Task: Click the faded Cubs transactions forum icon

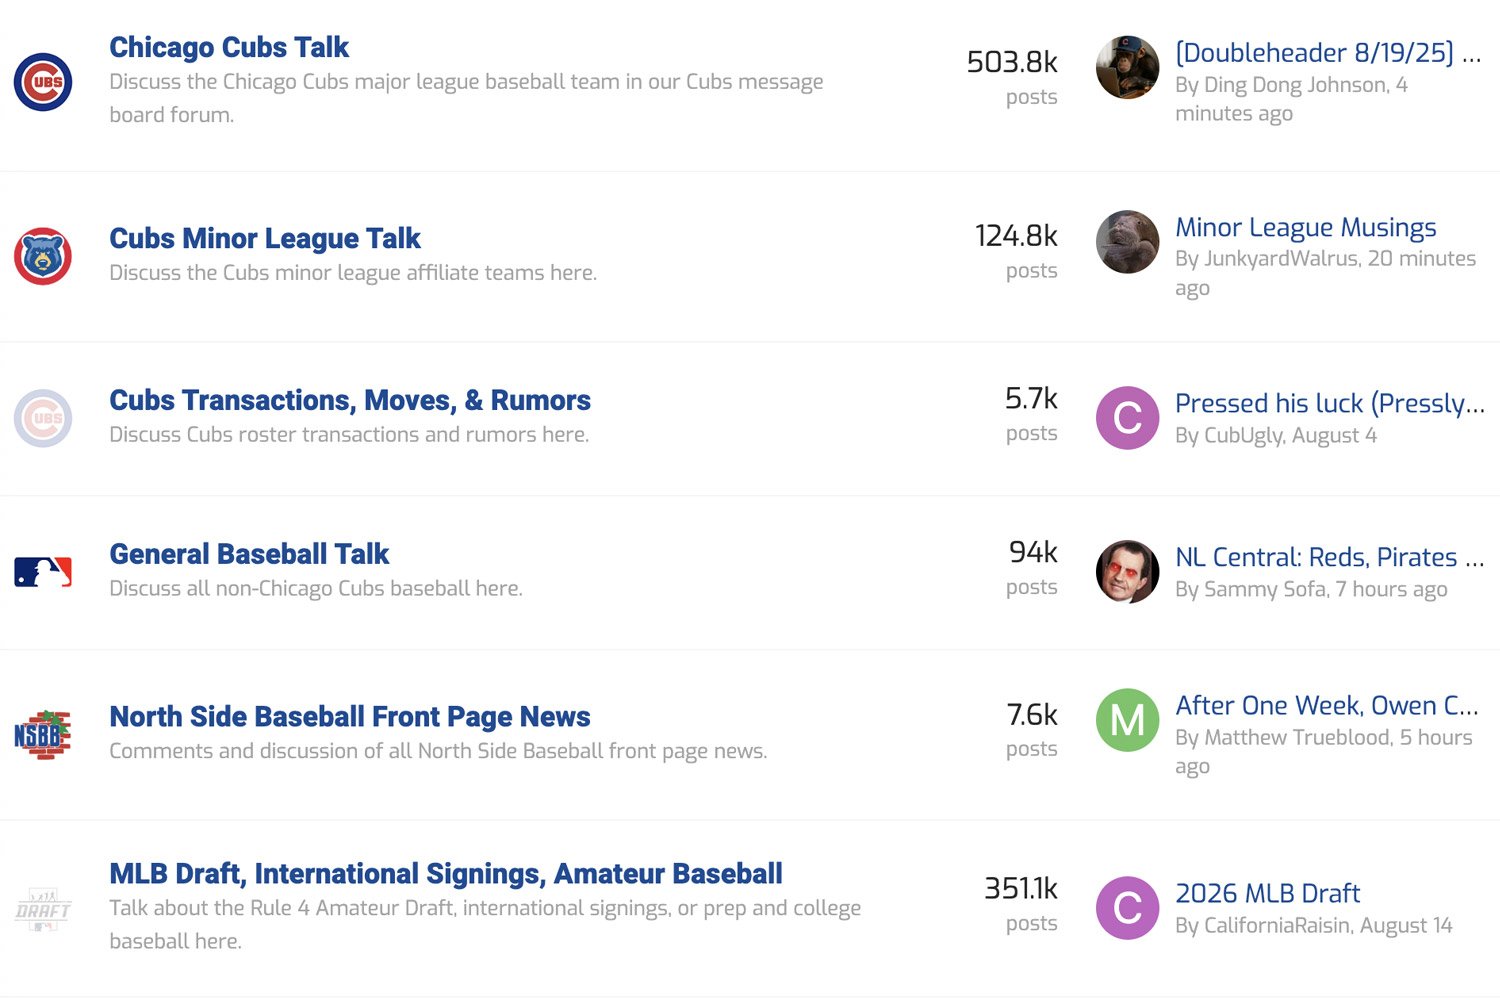Action: coord(43,418)
